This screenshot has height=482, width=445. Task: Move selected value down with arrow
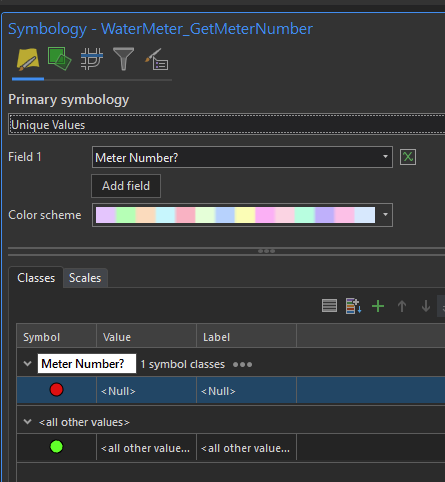click(x=426, y=306)
